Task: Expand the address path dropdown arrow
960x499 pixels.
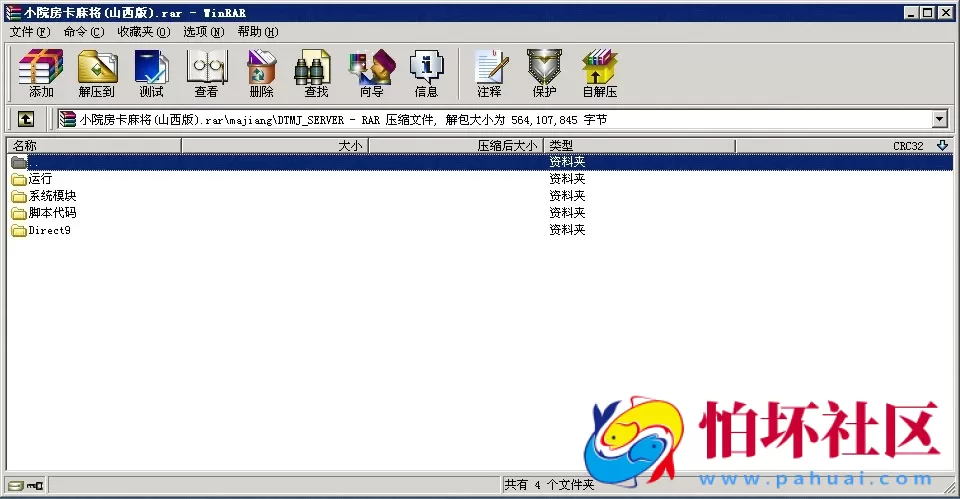Action: pyautogui.click(x=939, y=120)
